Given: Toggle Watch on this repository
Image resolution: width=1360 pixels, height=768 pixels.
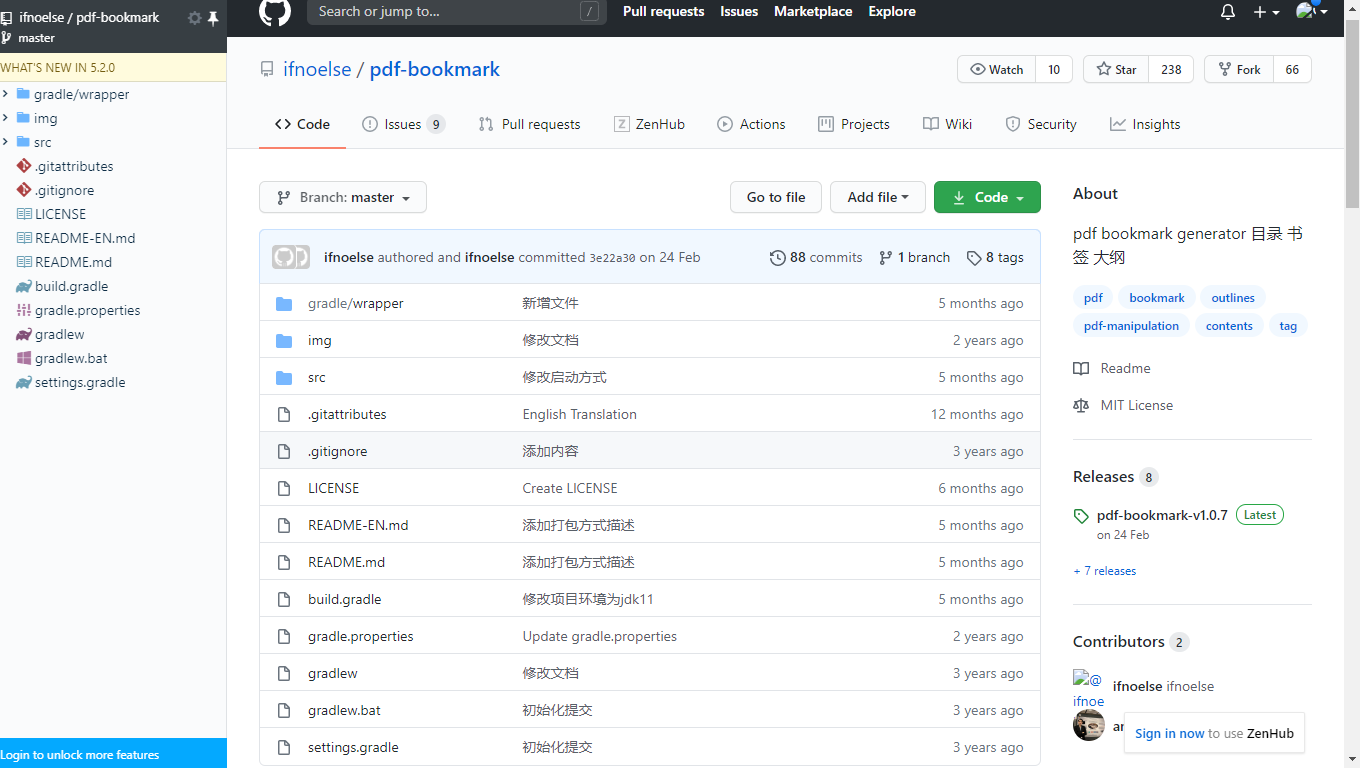Looking at the screenshot, I should pyautogui.click(x=996, y=70).
